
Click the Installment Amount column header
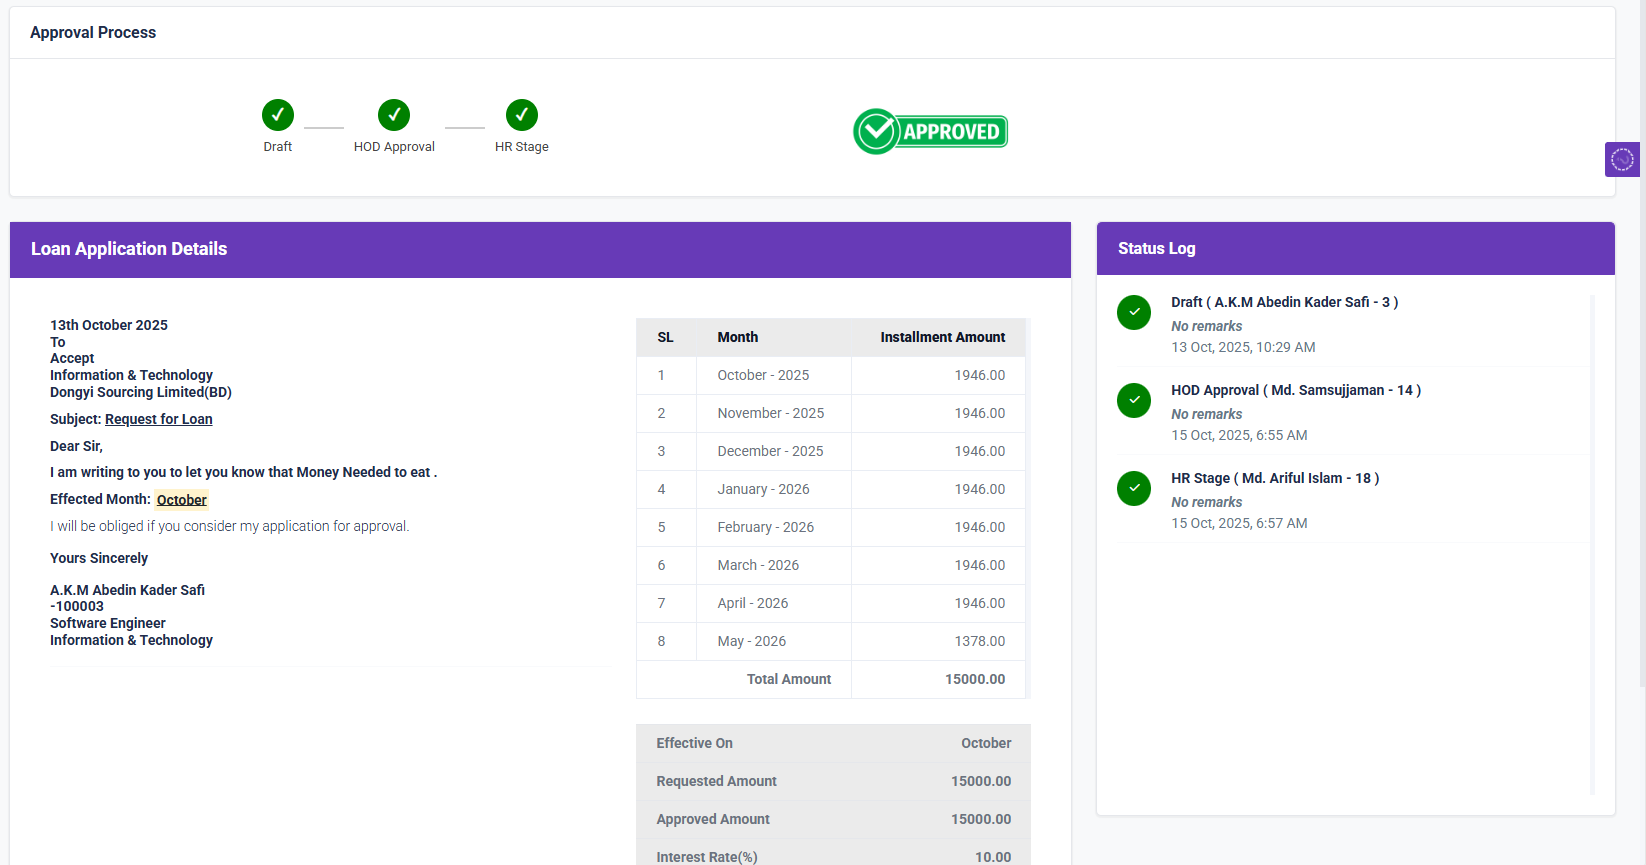pyautogui.click(x=942, y=337)
